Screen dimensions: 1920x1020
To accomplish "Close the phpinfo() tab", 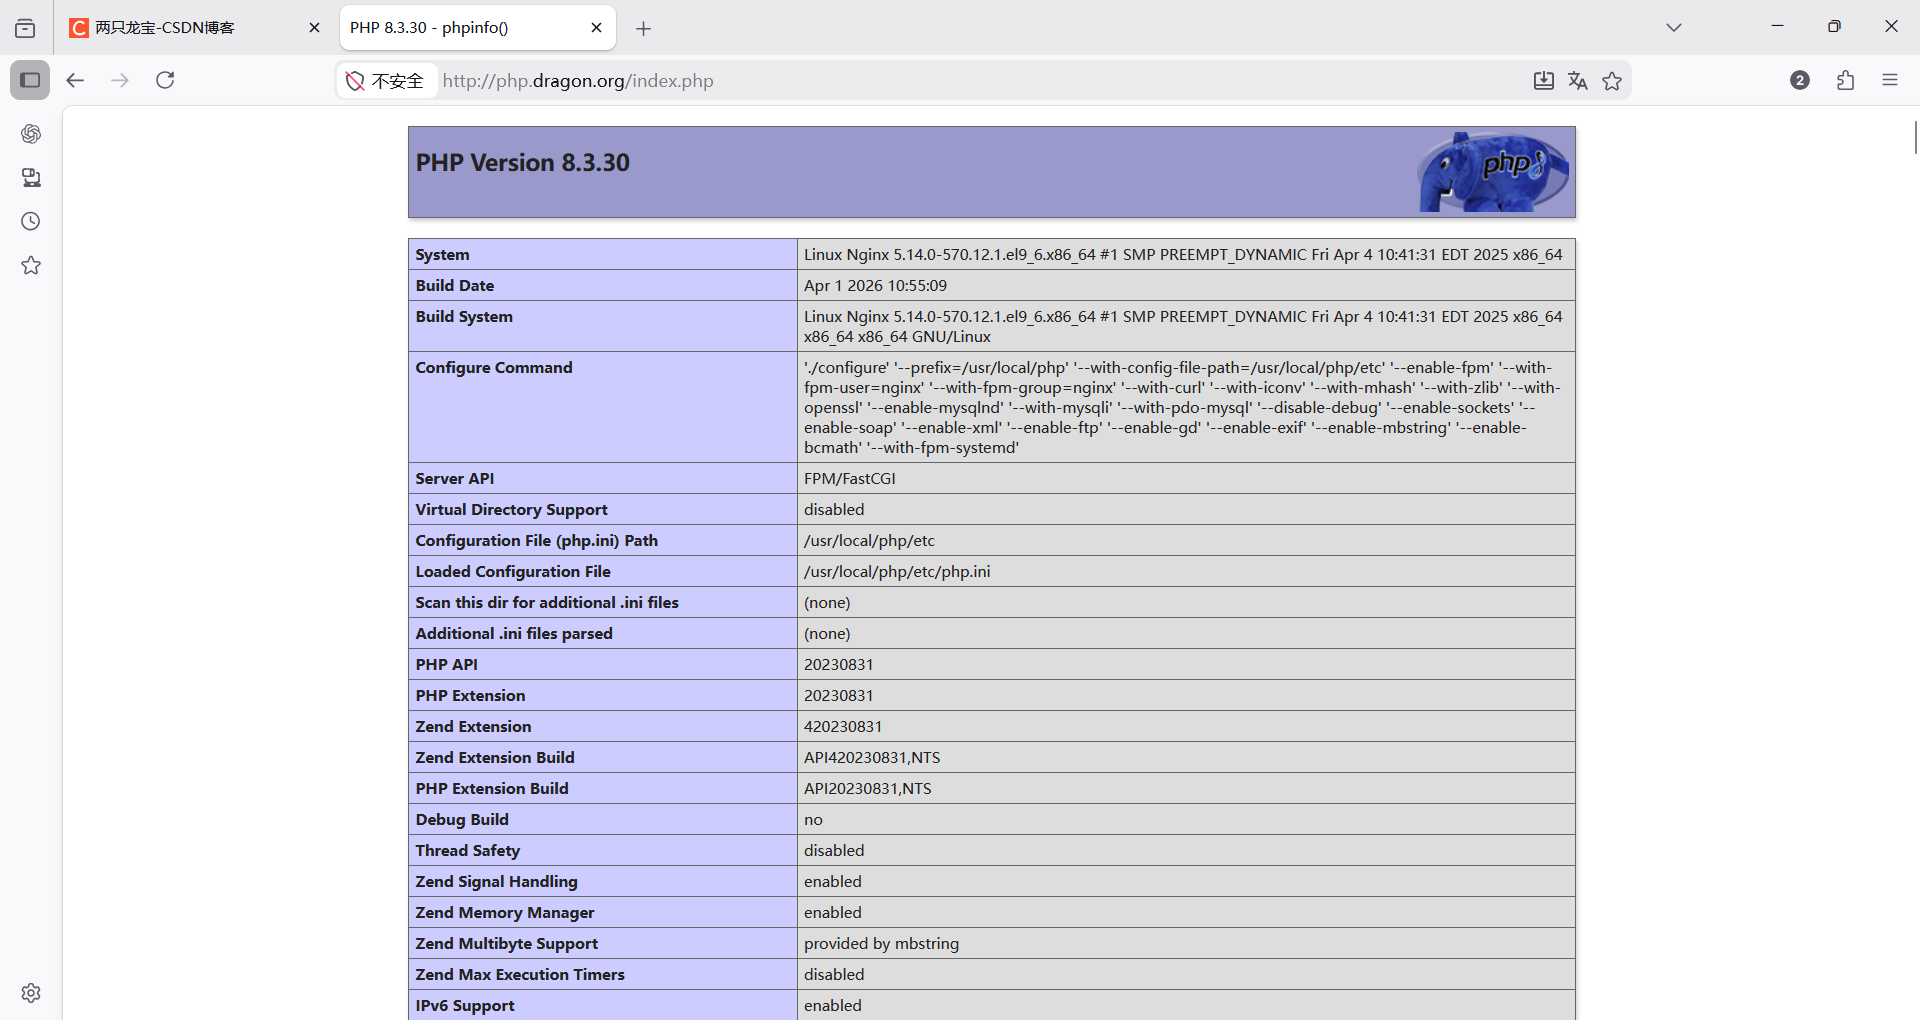I will tap(596, 28).
